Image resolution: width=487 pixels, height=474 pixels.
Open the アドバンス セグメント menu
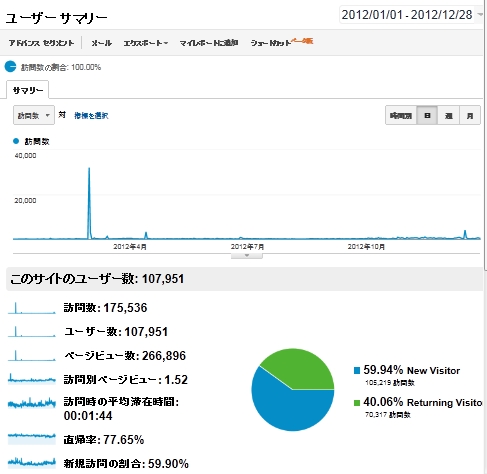41,43
